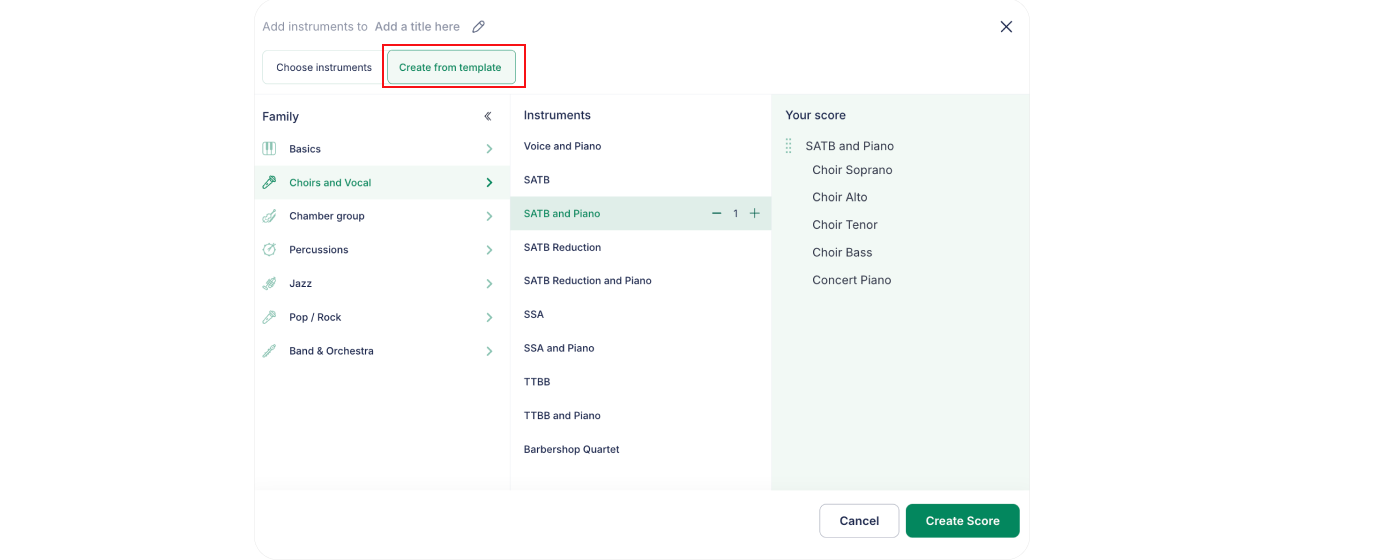
Task: Click the Percussions drum icon
Action: click(x=269, y=250)
